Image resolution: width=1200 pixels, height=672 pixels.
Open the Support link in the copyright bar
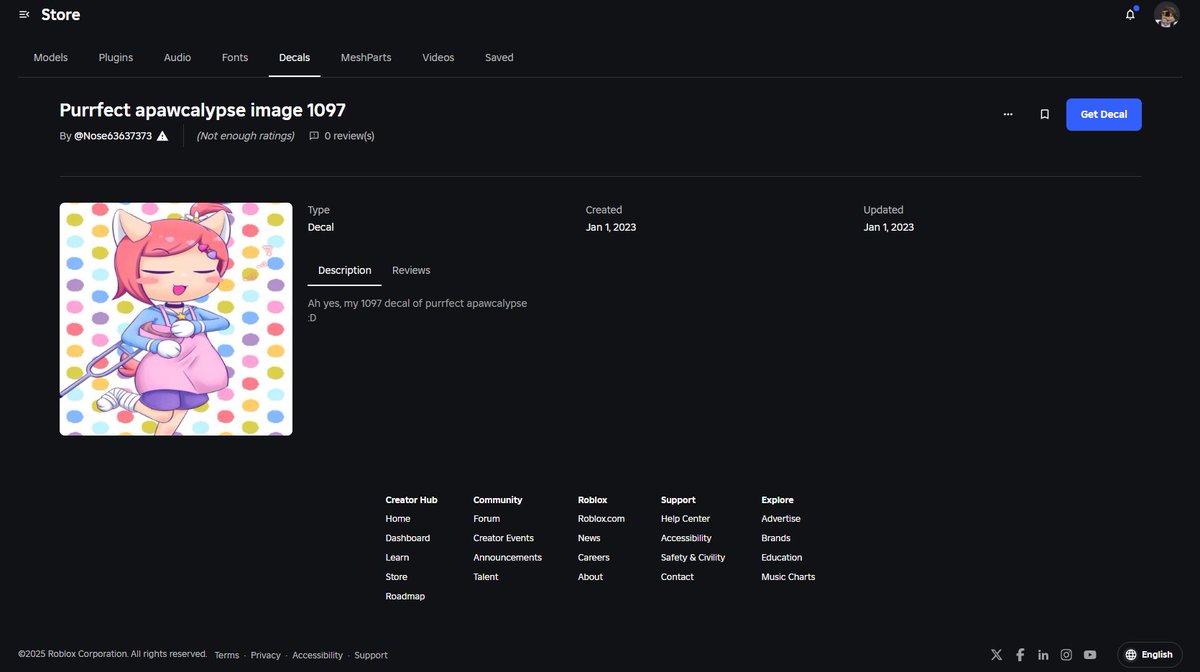tap(371, 655)
